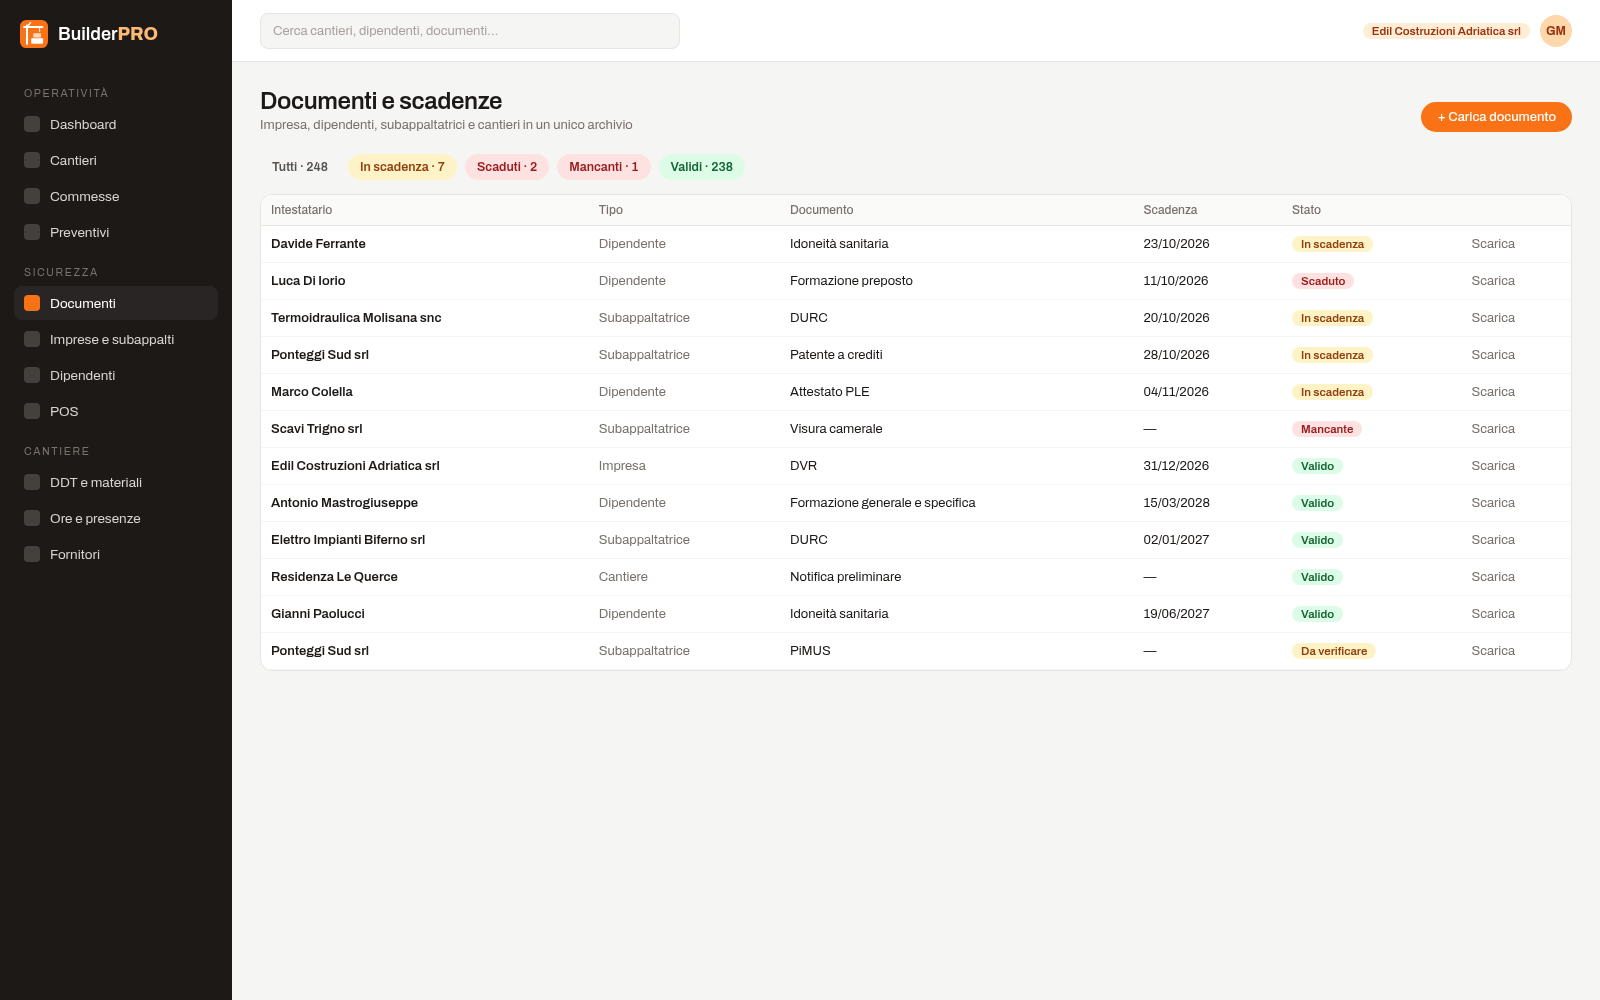Filter by Tutti · 248
Screen dimensions: 1600x1000
300,167
